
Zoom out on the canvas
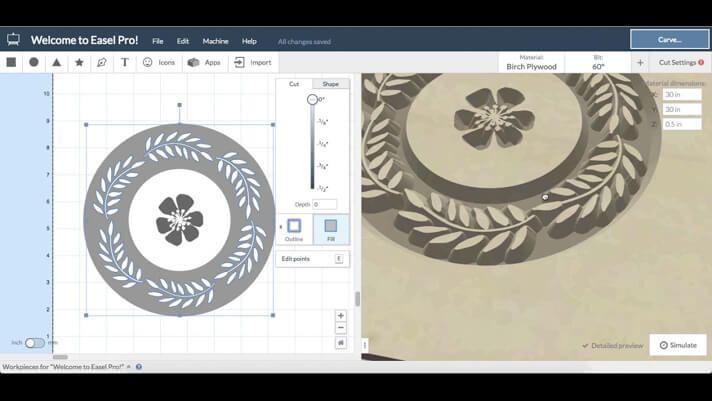(x=341, y=328)
